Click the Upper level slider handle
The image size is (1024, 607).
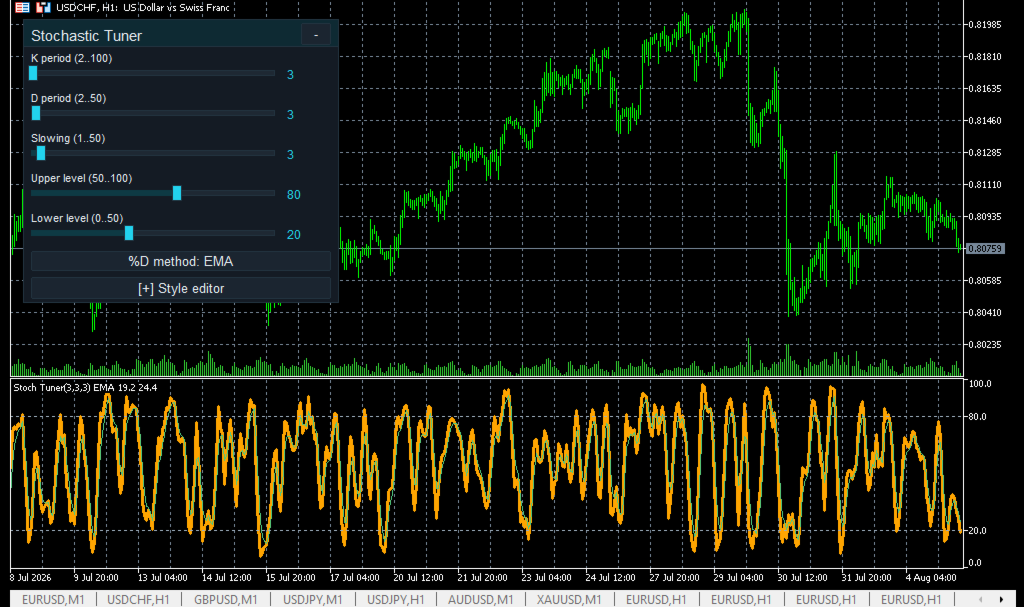(177, 193)
